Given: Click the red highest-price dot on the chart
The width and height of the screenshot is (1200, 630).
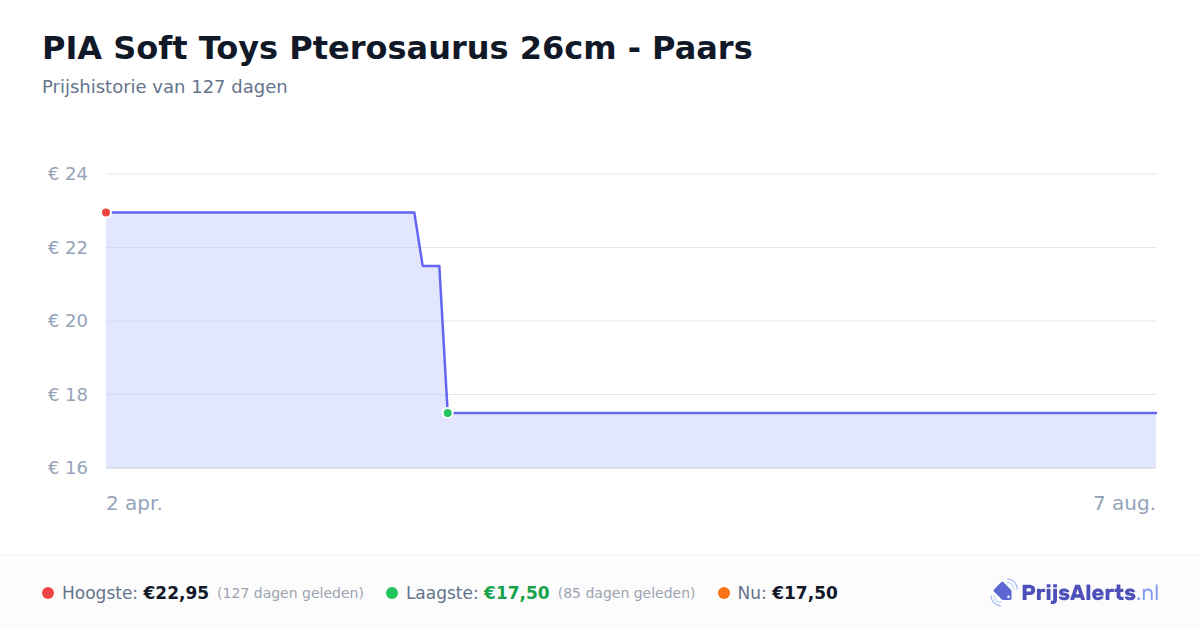Looking at the screenshot, I should pyautogui.click(x=106, y=212).
